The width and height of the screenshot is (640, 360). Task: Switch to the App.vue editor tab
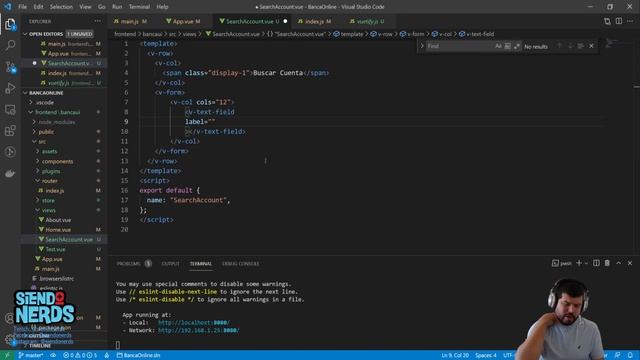click(x=183, y=21)
